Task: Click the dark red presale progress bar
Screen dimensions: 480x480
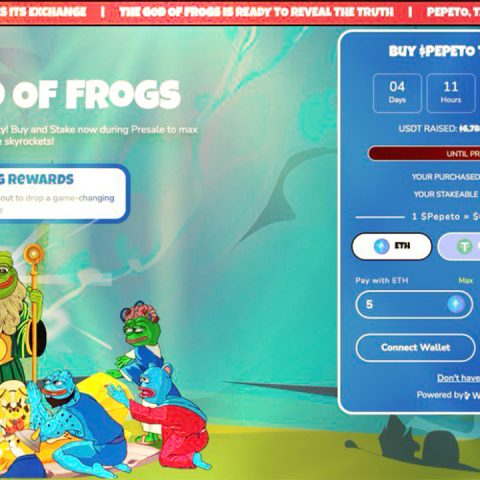Action: [424, 154]
